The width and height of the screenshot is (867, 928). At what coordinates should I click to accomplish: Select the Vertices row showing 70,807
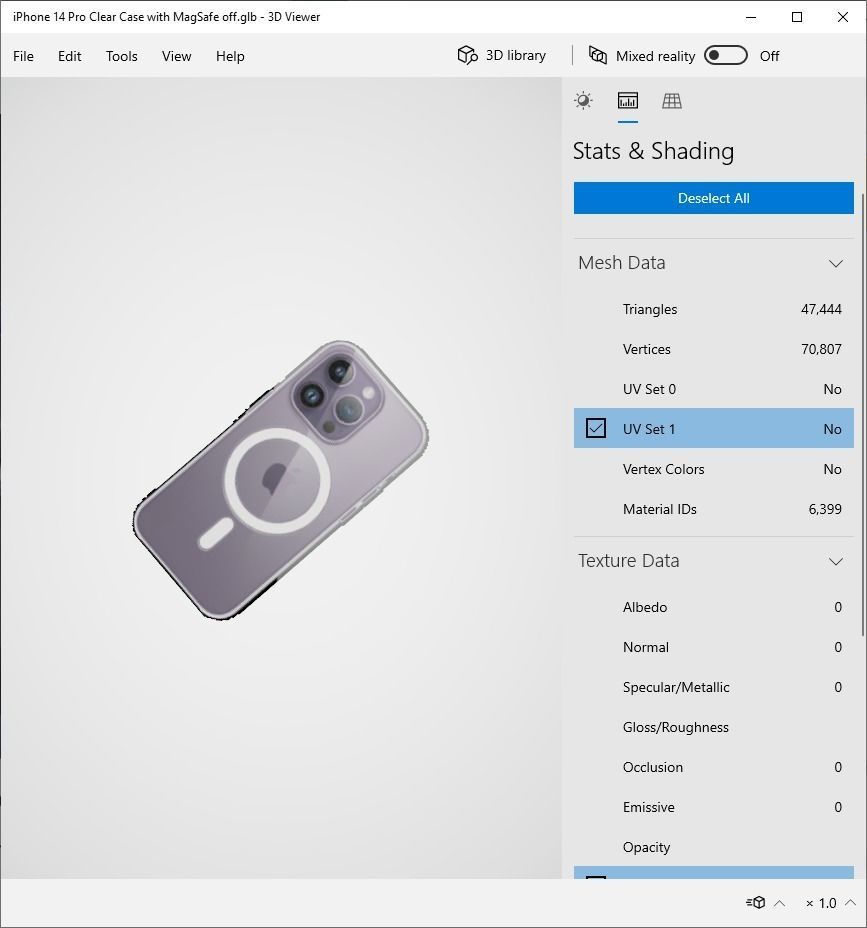point(714,349)
